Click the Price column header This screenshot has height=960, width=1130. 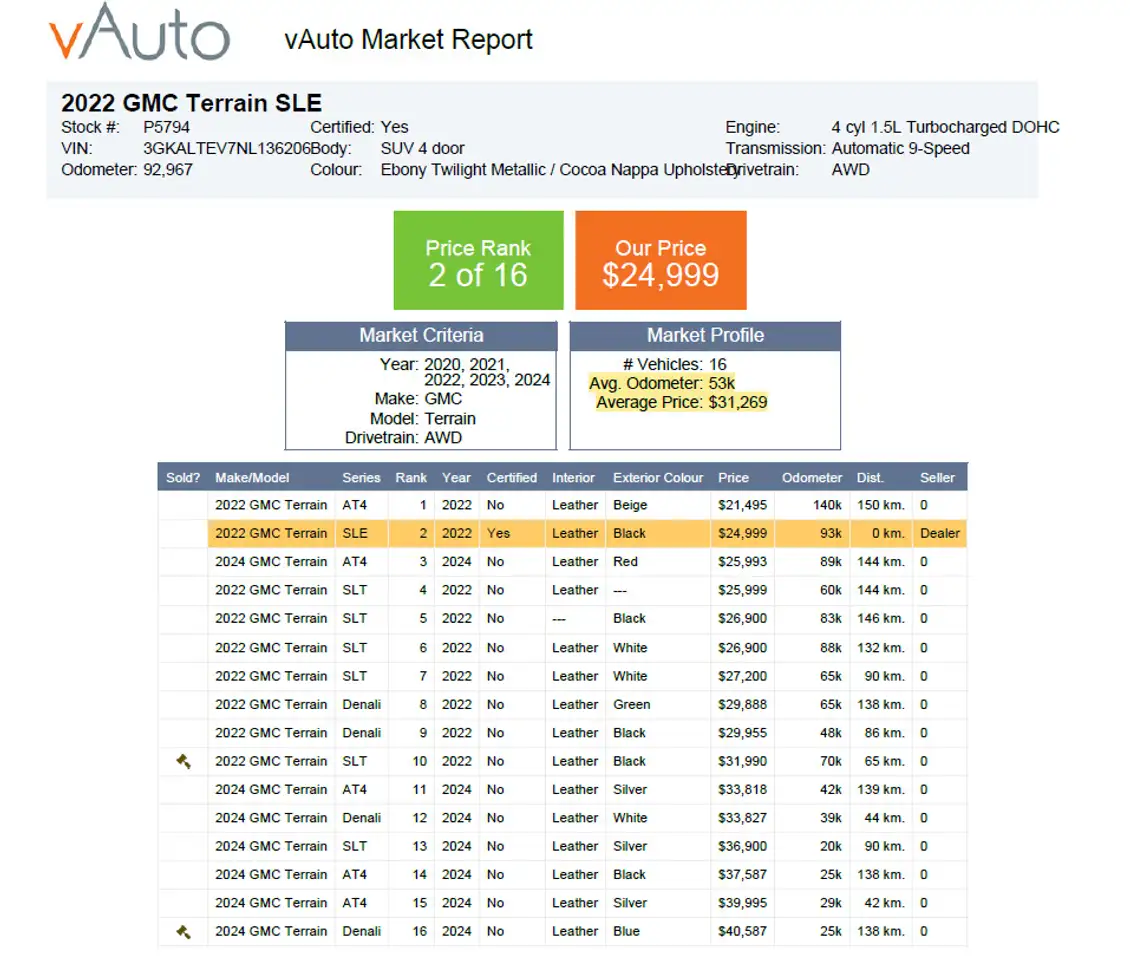[733, 478]
